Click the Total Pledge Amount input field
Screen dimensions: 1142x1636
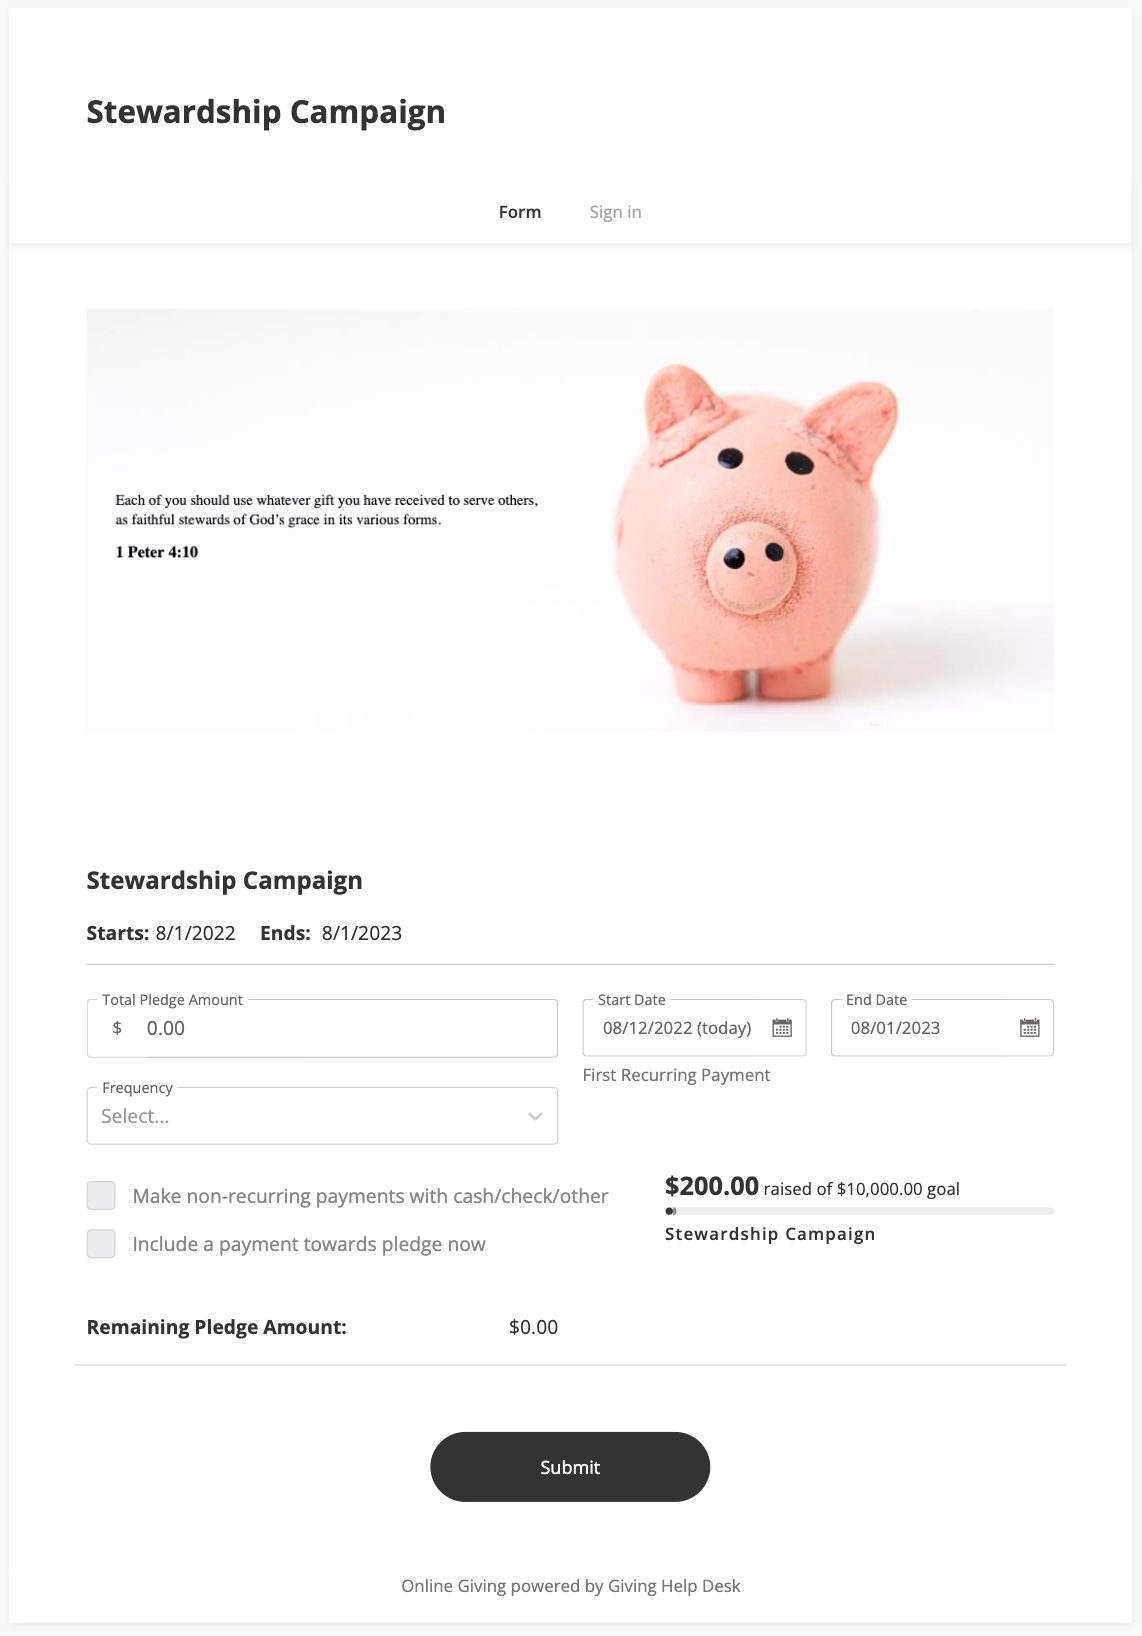(x=340, y=1028)
